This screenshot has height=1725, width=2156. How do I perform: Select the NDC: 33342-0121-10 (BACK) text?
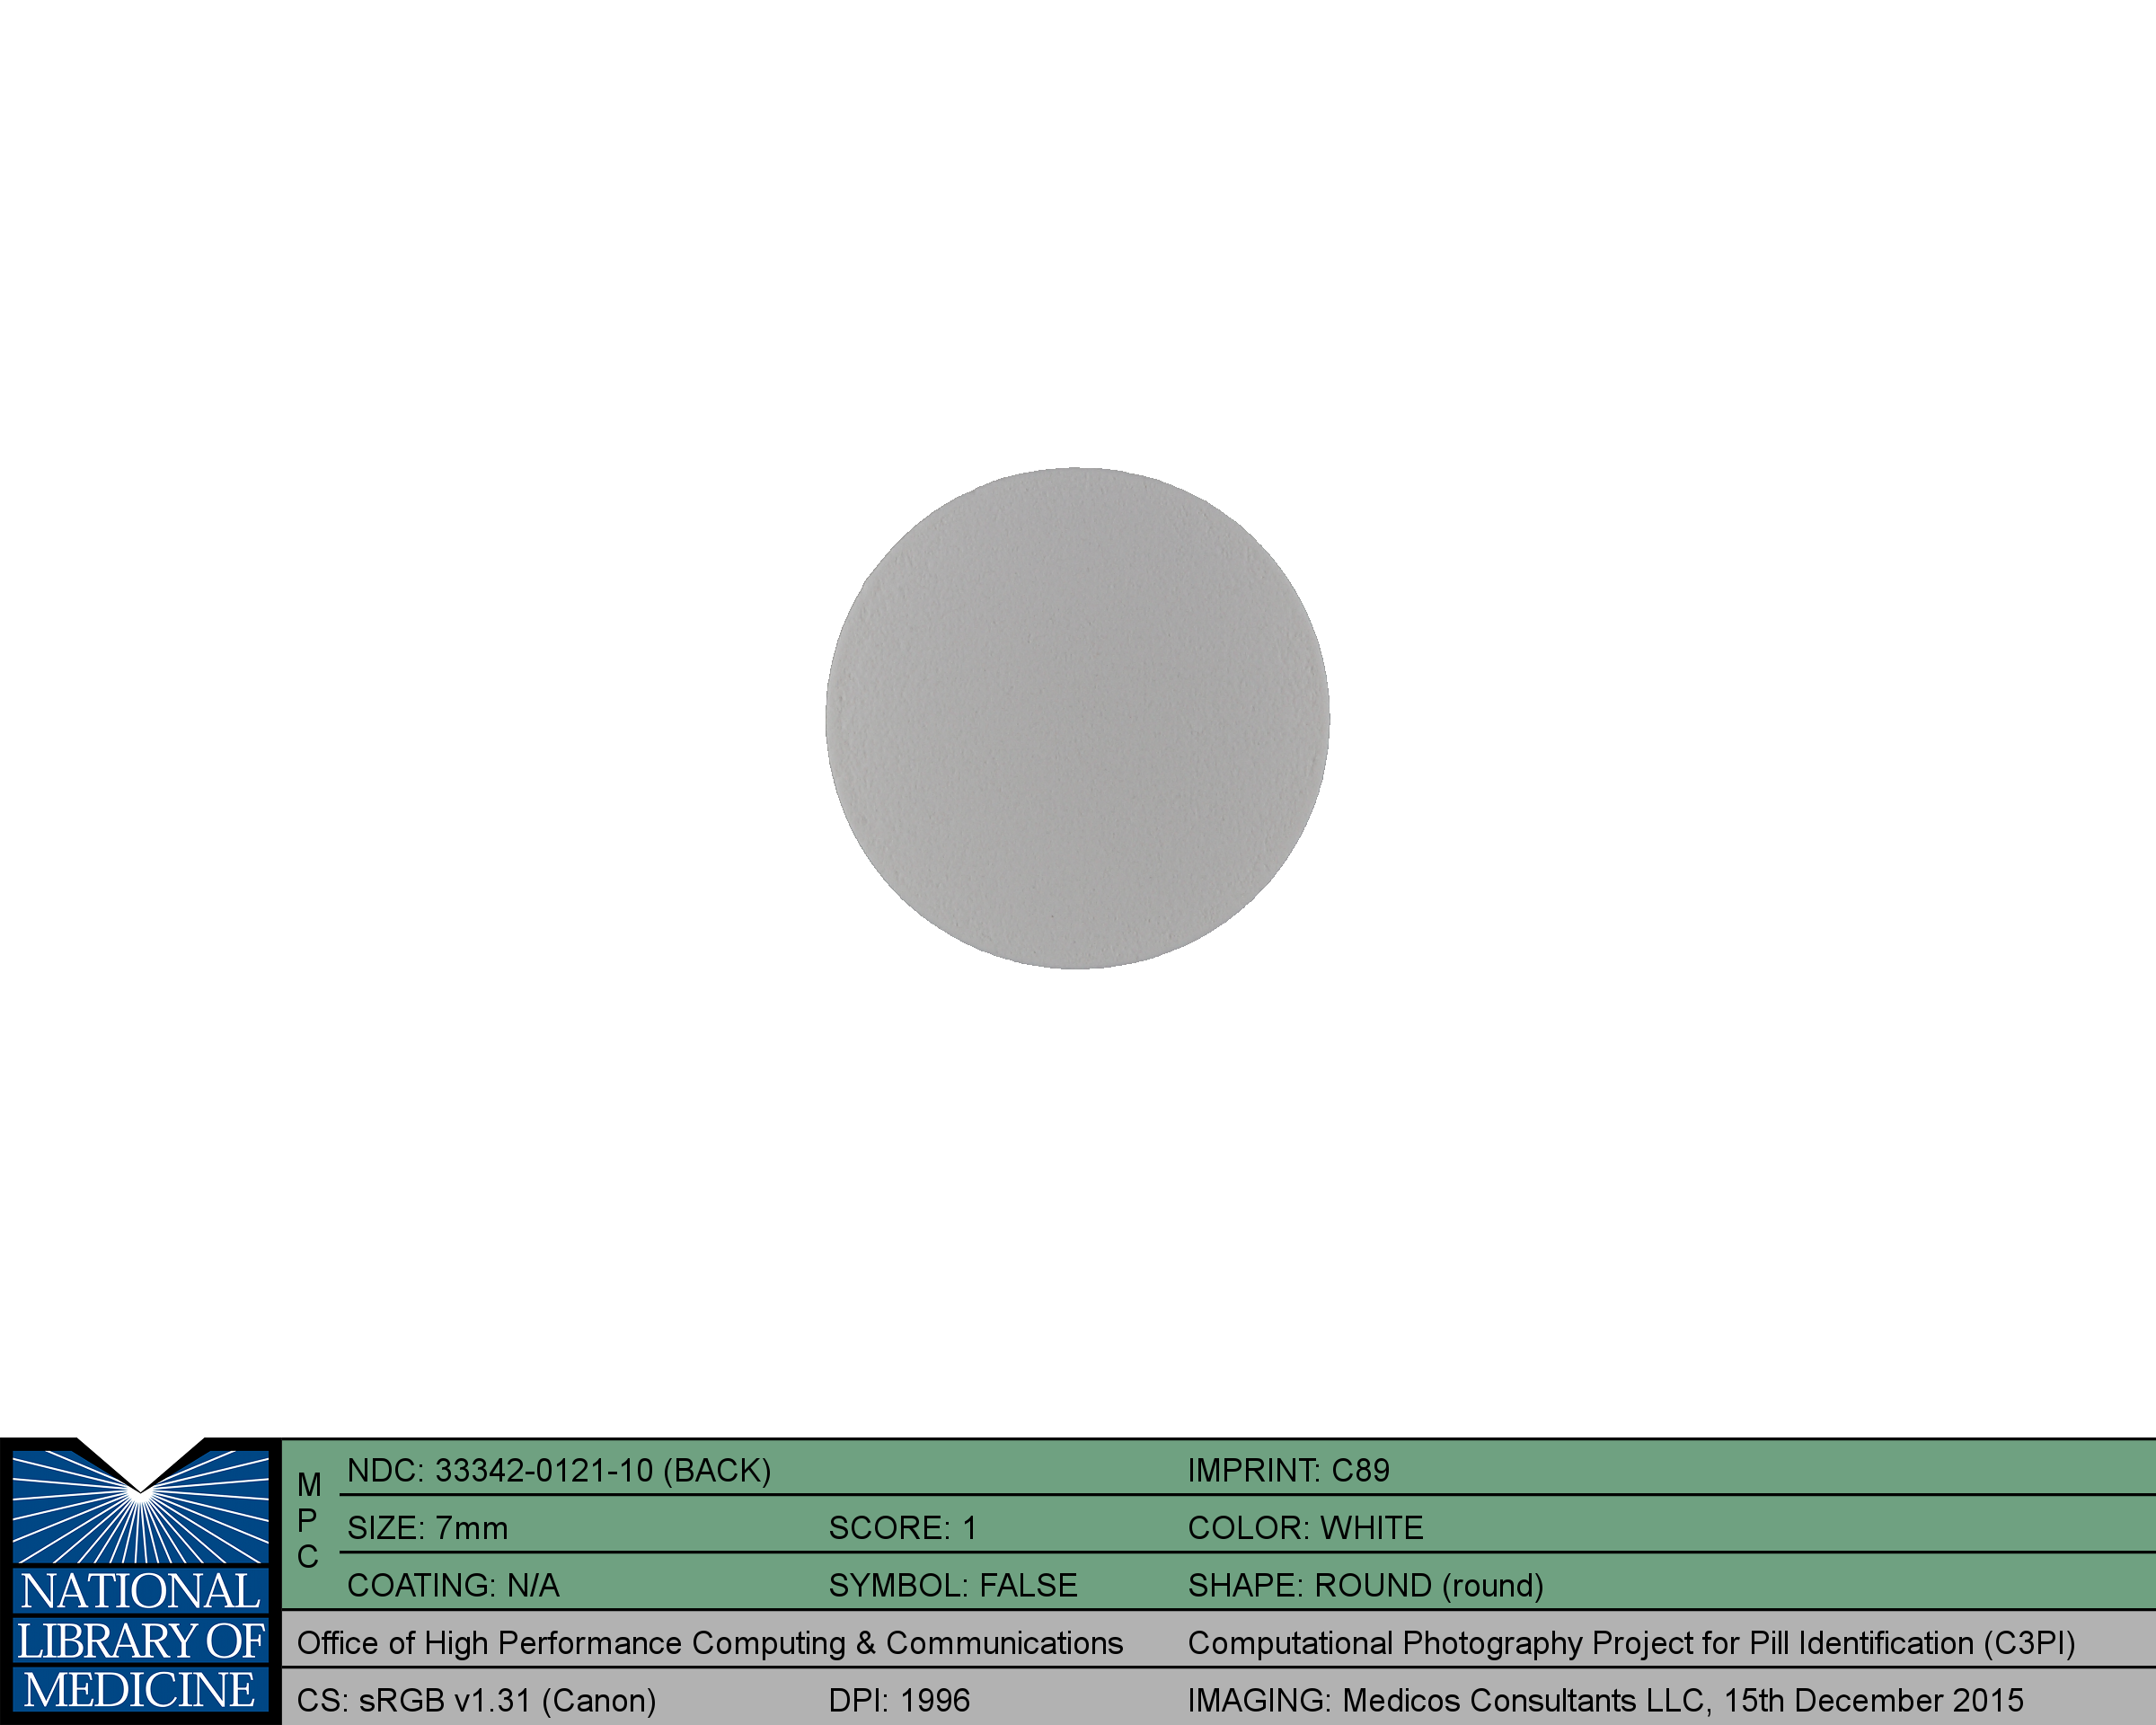coord(559,1470)
